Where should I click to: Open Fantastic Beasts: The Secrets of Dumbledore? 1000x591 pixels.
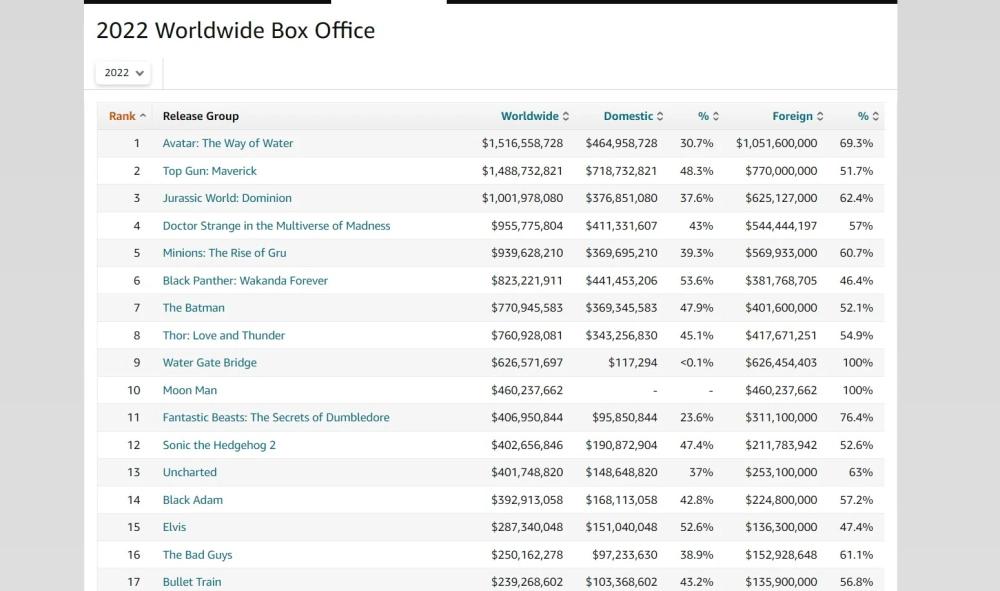(276, 418)
